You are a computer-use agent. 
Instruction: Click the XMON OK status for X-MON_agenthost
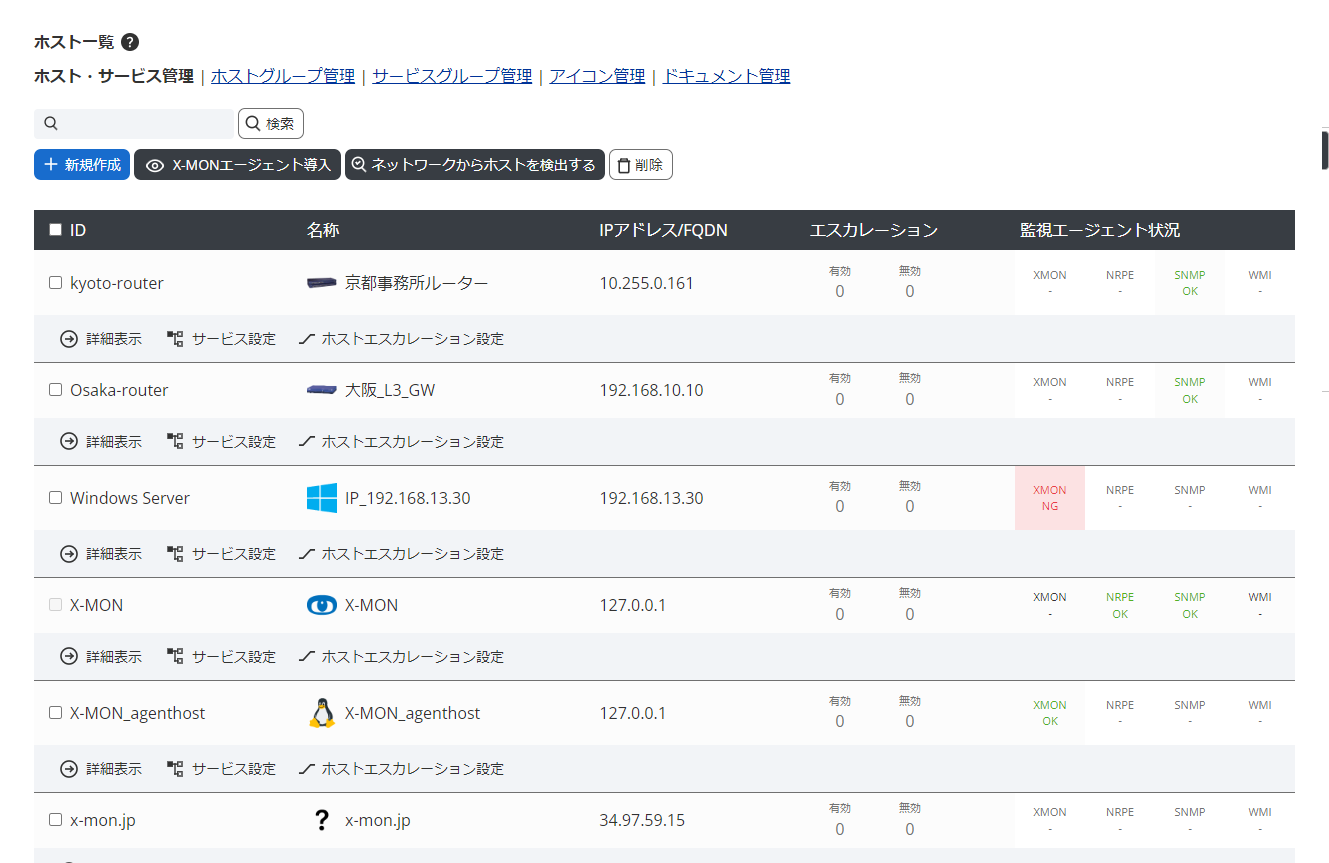pos(1050,713)
